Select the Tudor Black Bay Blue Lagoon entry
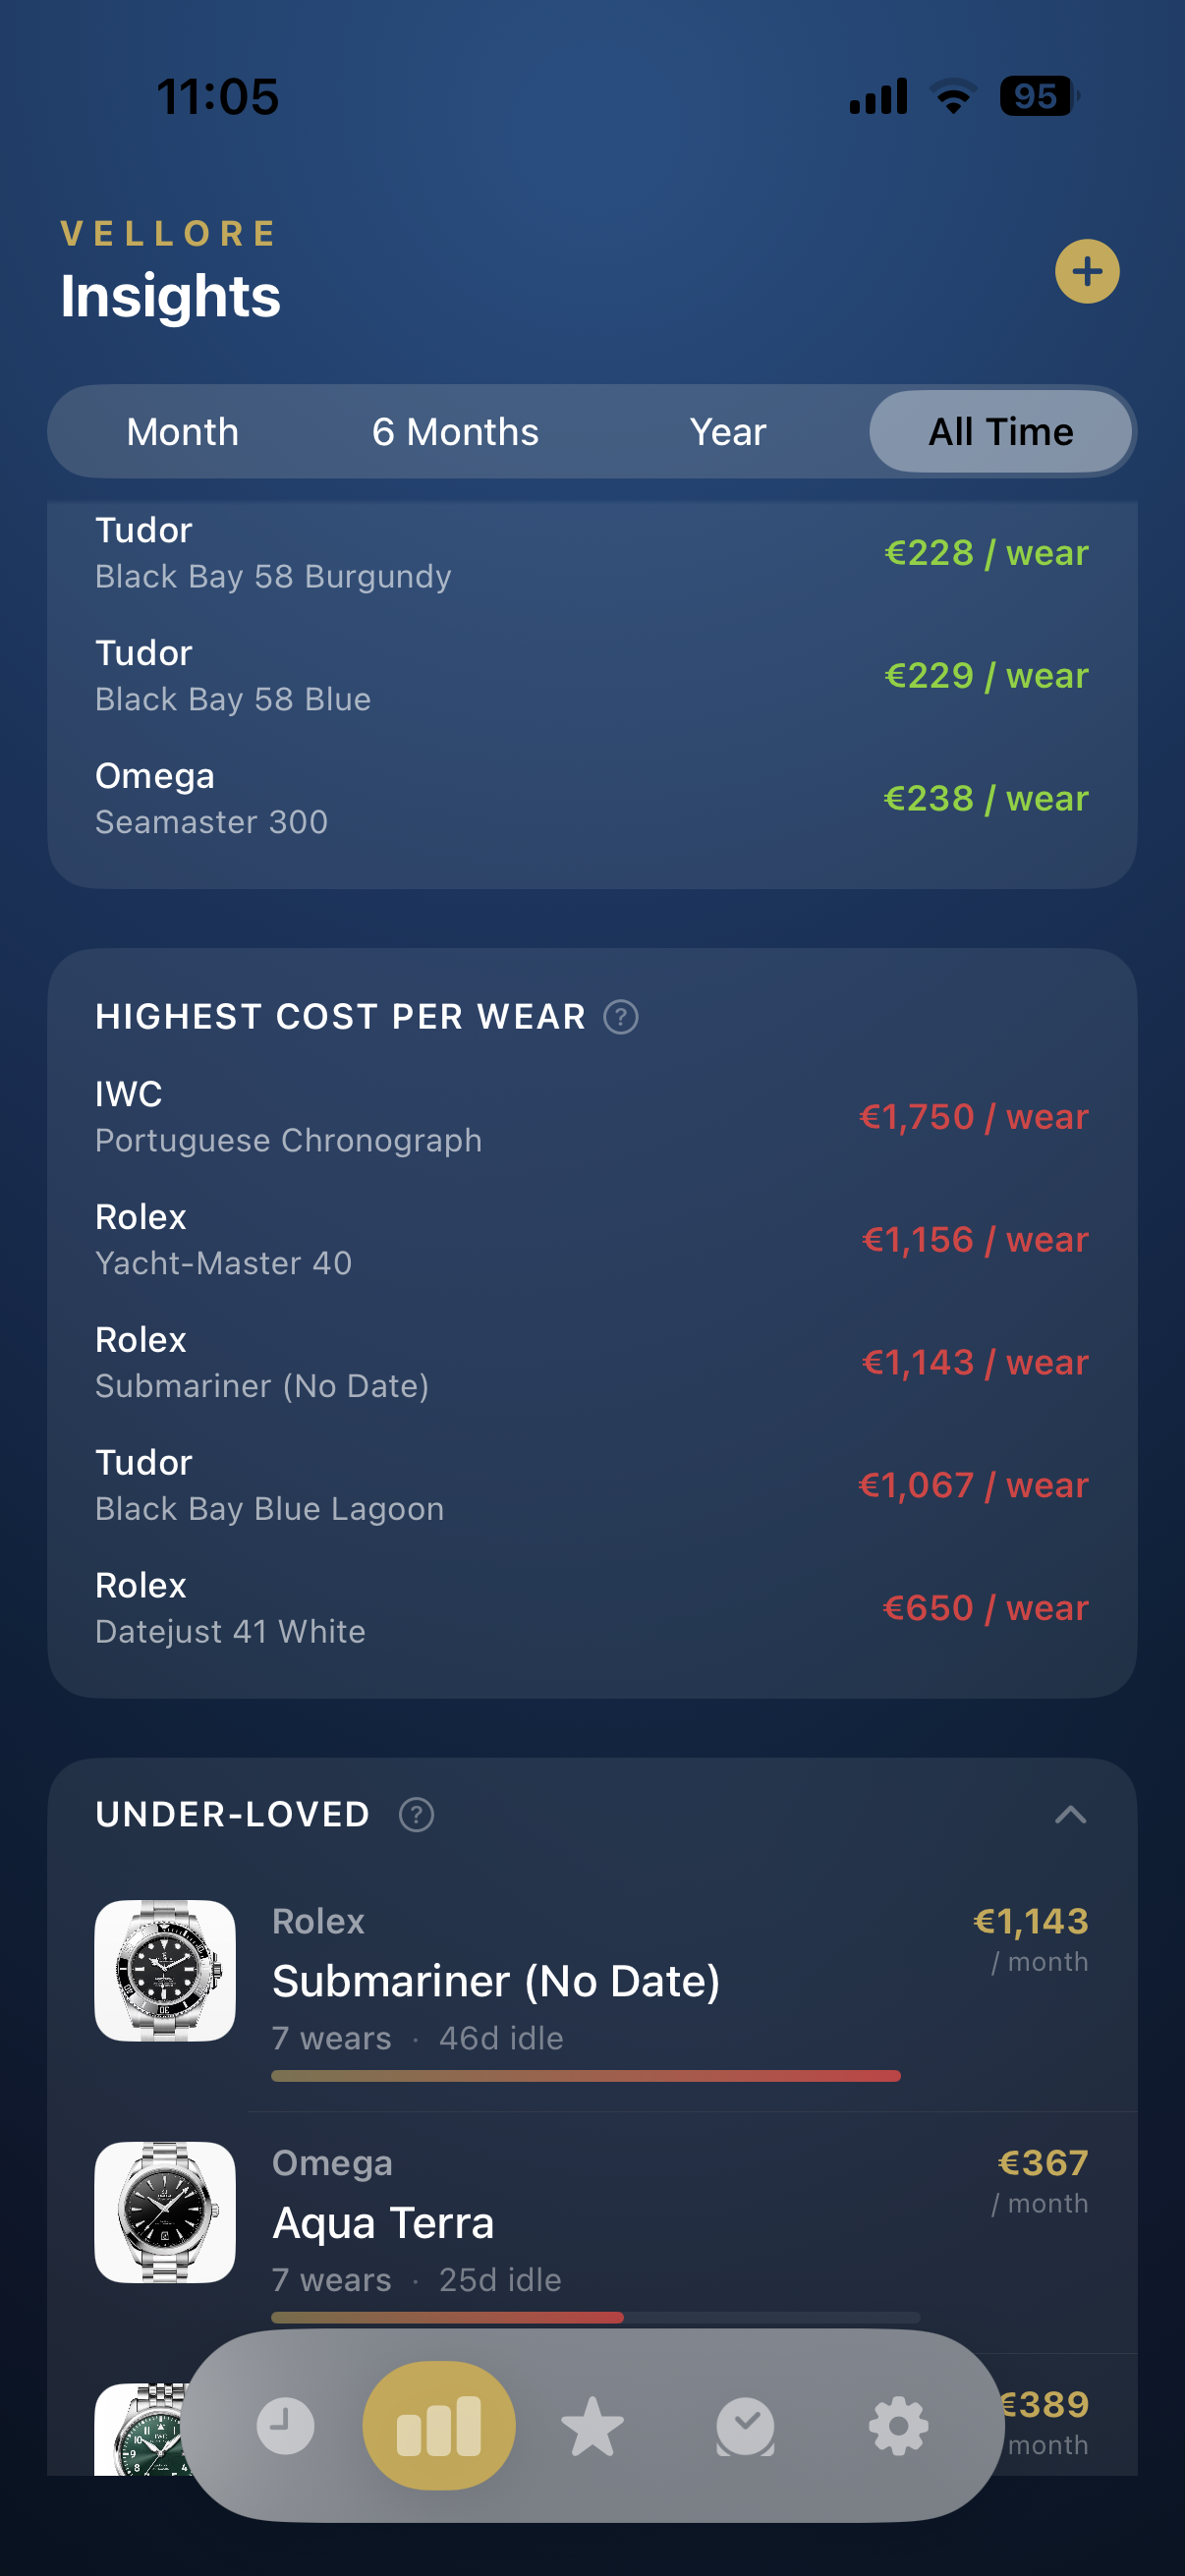The width and height of the screenshot is (1185, 2576). [590, 1484]
